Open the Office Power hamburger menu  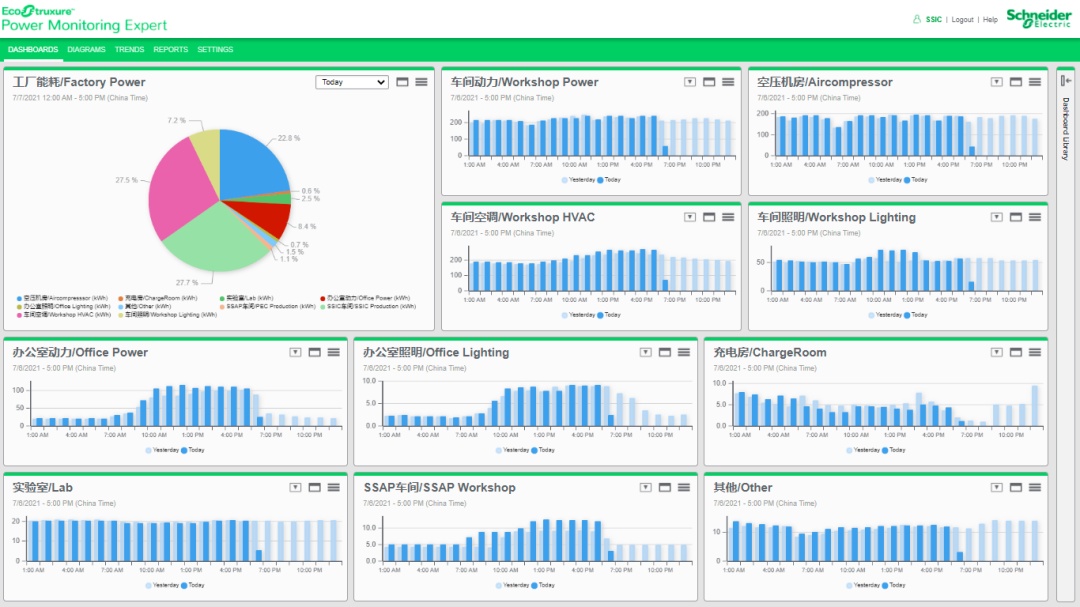pos(334,352)
